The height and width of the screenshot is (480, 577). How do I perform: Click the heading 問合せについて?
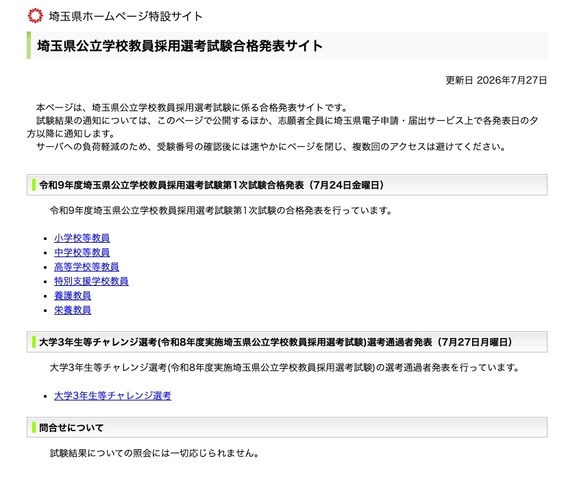point(71,428)
